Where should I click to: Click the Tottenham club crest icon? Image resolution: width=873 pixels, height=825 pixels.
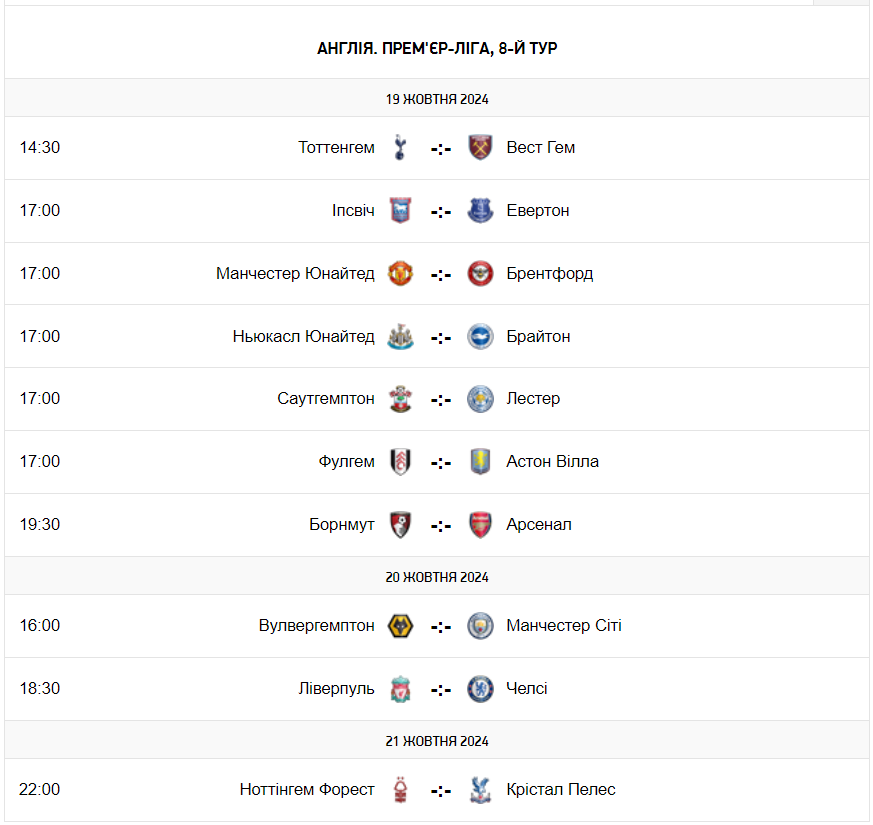(400, 147)
